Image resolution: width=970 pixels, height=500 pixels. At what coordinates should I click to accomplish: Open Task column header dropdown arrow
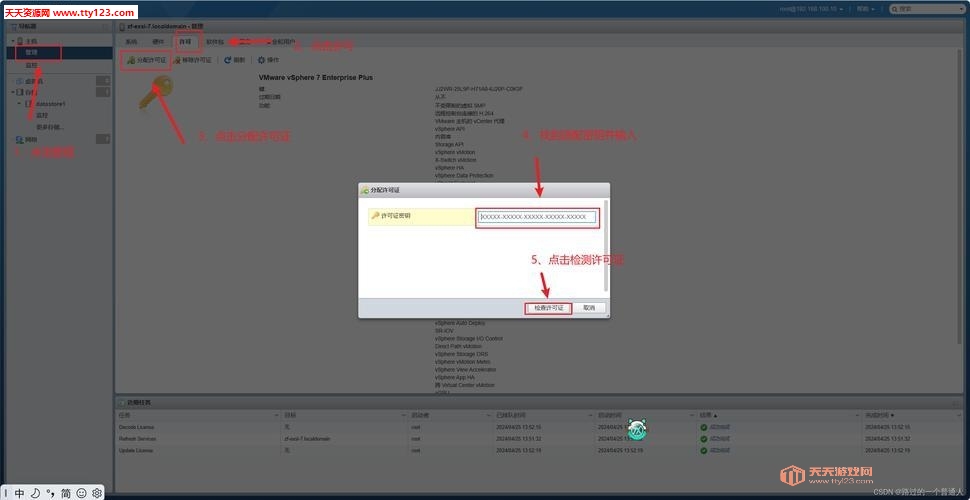coord(276,415)
